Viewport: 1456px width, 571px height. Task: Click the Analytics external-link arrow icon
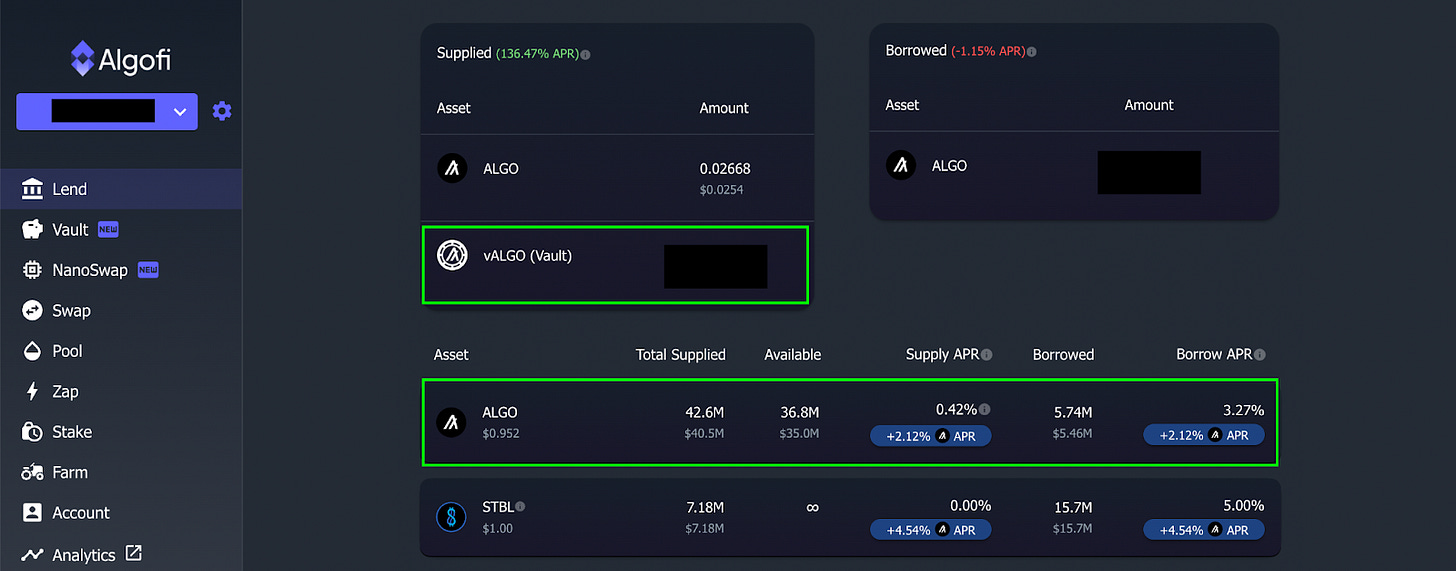click(133, 553)
